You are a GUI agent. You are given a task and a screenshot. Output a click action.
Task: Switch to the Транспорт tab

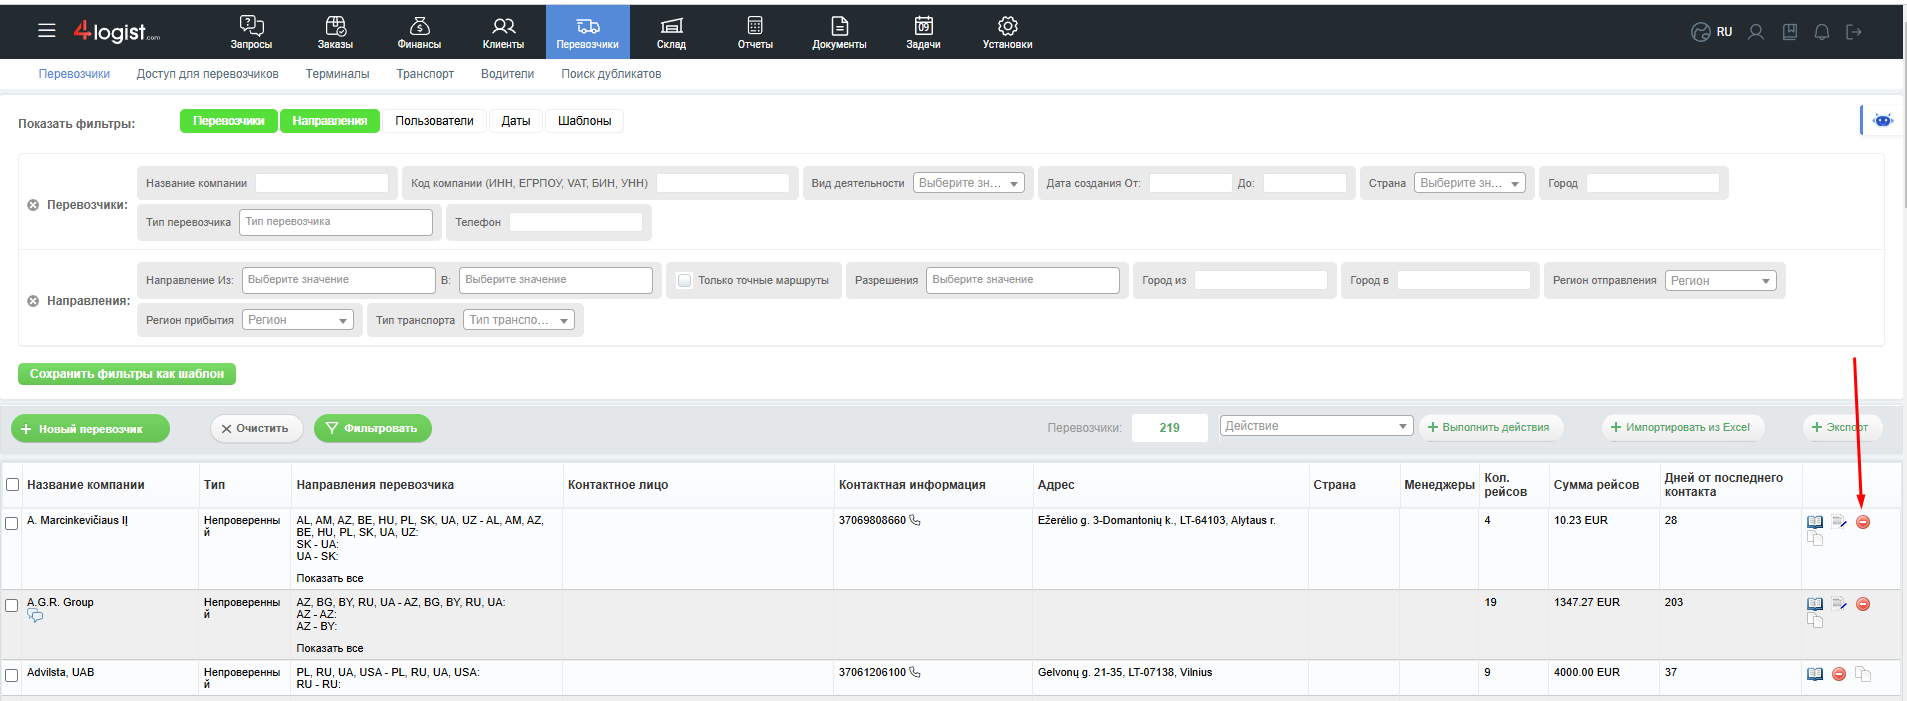tap(425, 74)
